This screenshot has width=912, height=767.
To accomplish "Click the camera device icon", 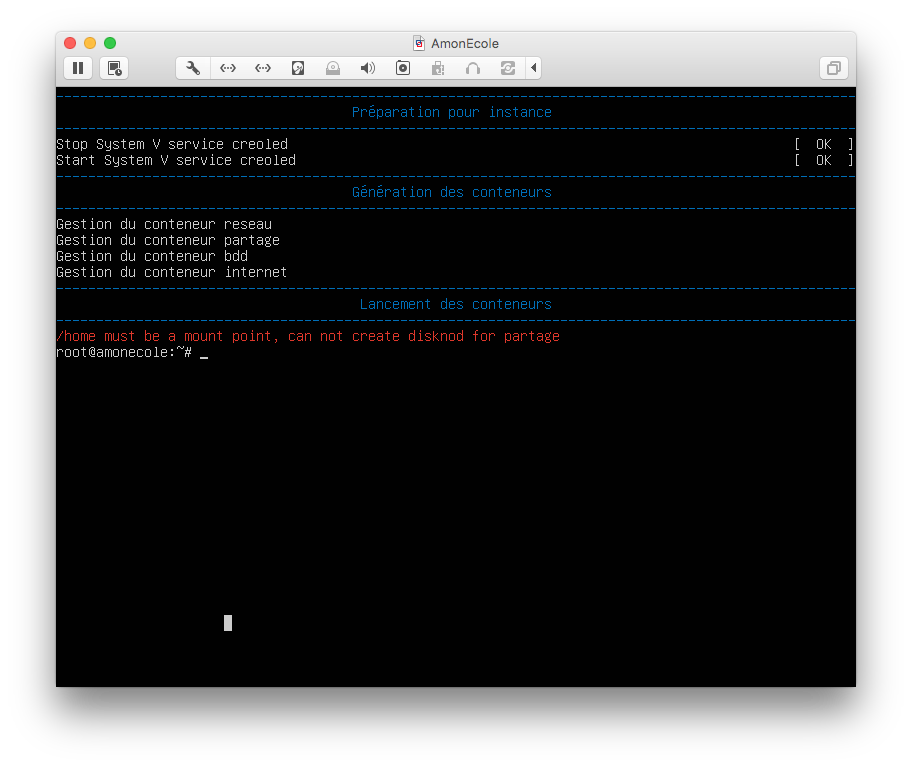I will pyautogui.click(x=403, y=68).
